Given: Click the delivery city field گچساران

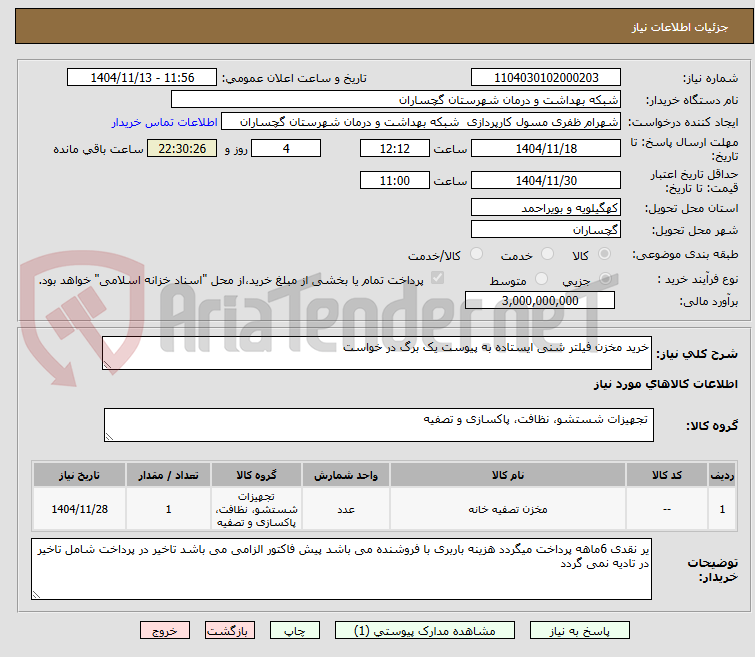Looking at the screenshot, I should [546, 229].
